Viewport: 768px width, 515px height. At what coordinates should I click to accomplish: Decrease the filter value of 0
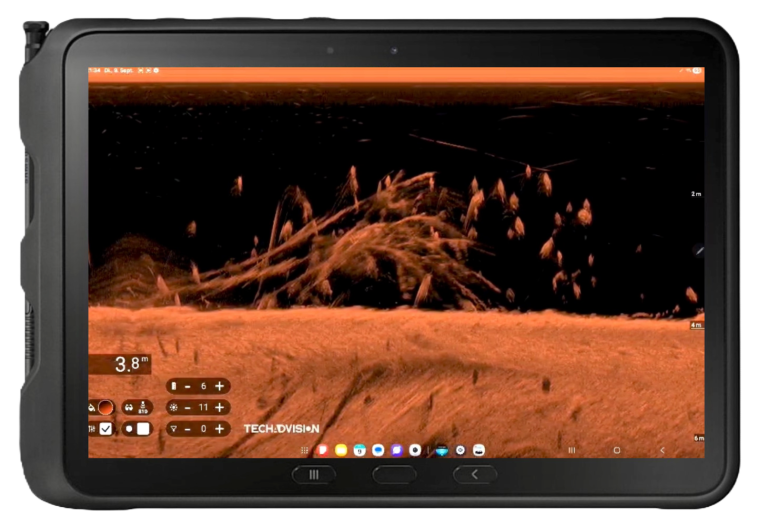pos(187,428)
